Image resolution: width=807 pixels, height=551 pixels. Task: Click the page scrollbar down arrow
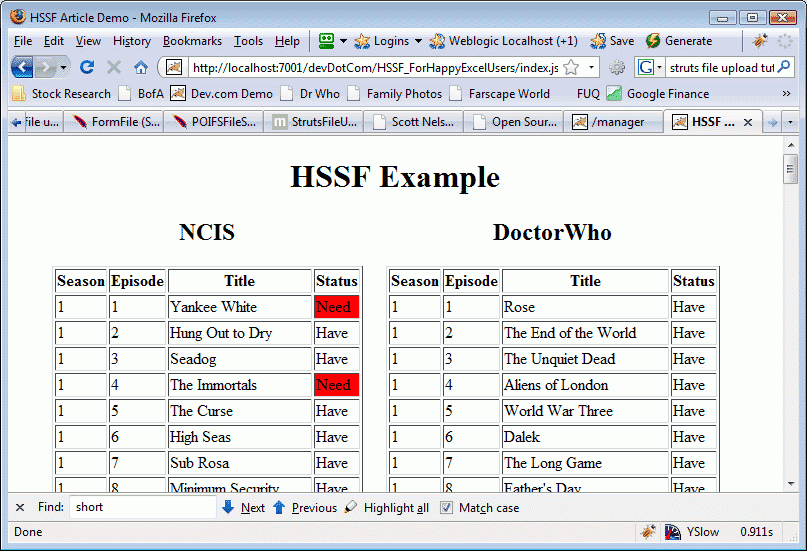(791, 484)
